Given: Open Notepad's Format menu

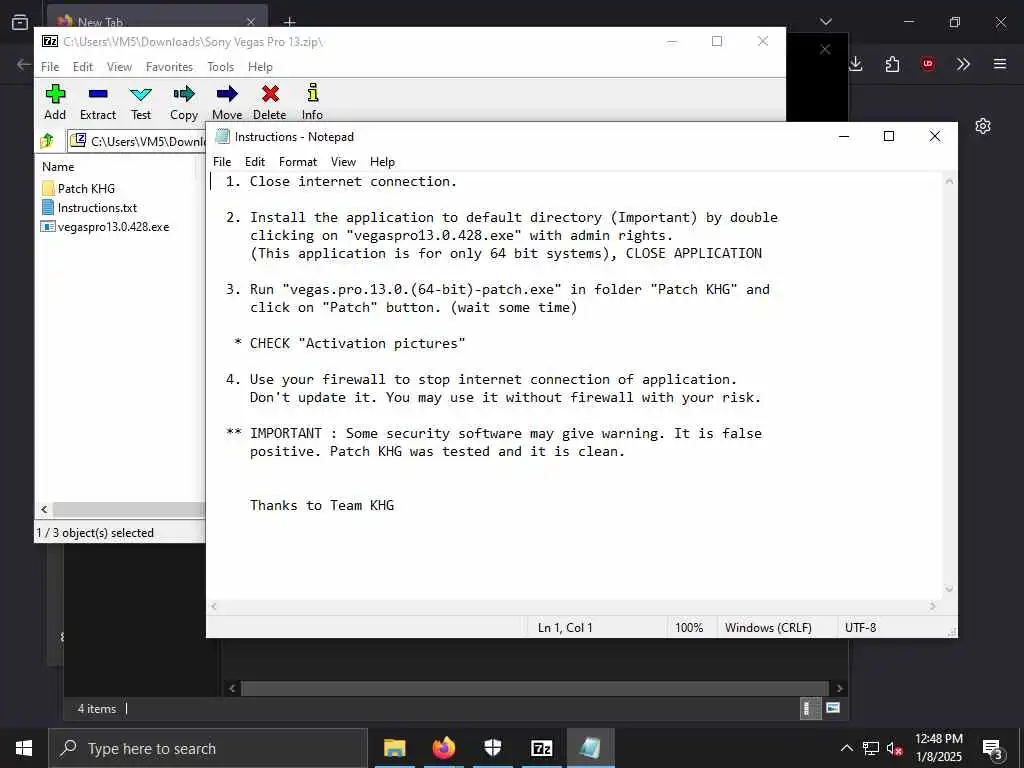Looking at the screenshot, I should tap(298, 162).
